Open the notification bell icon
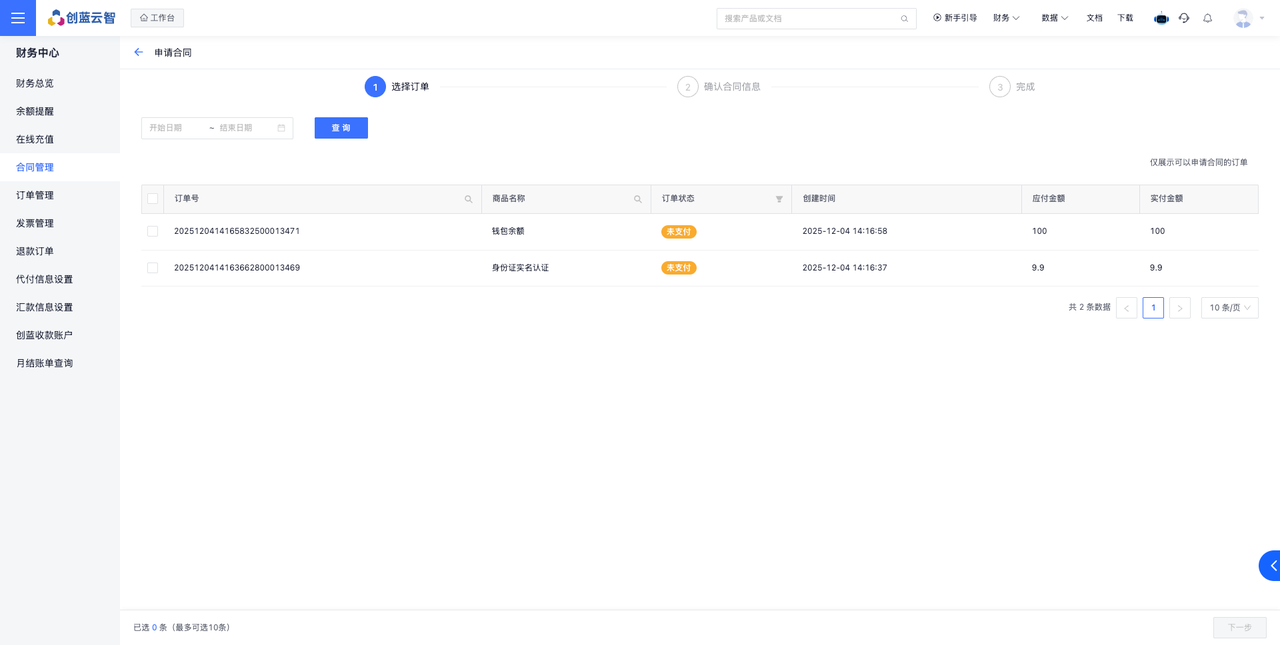The image size is (1280, 645). tap(1207, 18)
